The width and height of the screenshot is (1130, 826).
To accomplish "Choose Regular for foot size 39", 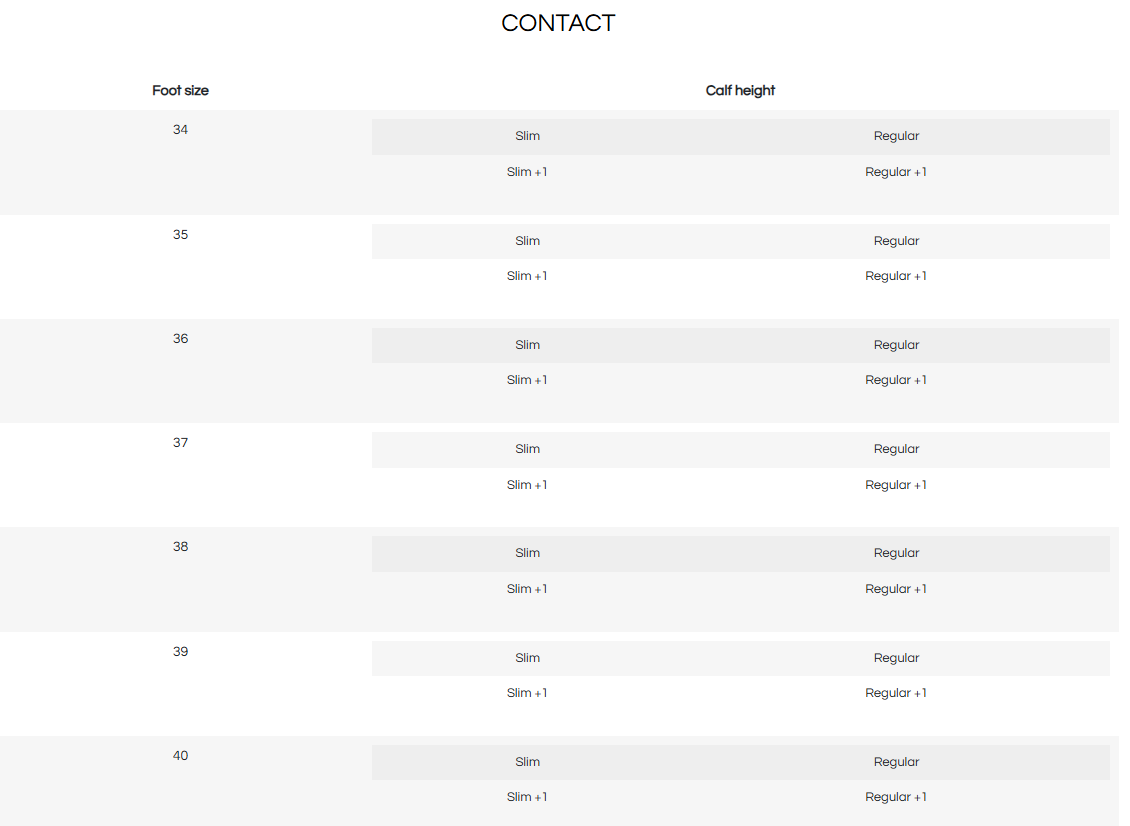I will tap(897, 658).
